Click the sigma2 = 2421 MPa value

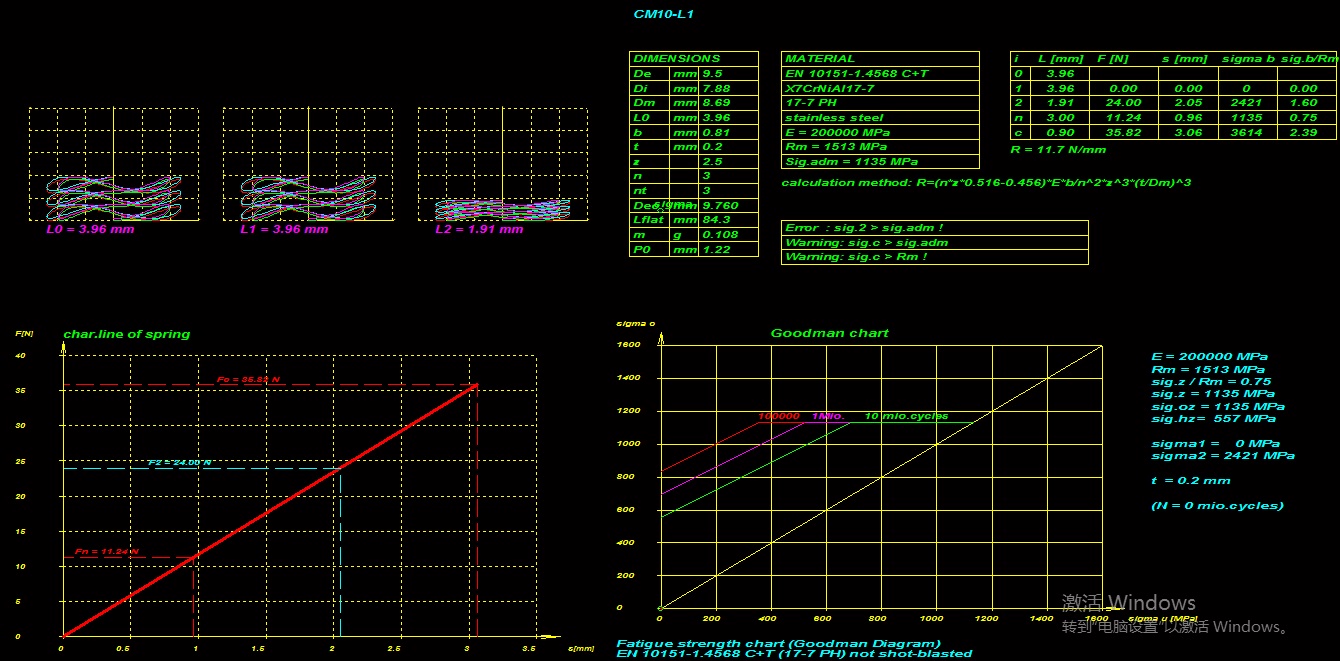pyautogui.click(x=1222, y=456)
